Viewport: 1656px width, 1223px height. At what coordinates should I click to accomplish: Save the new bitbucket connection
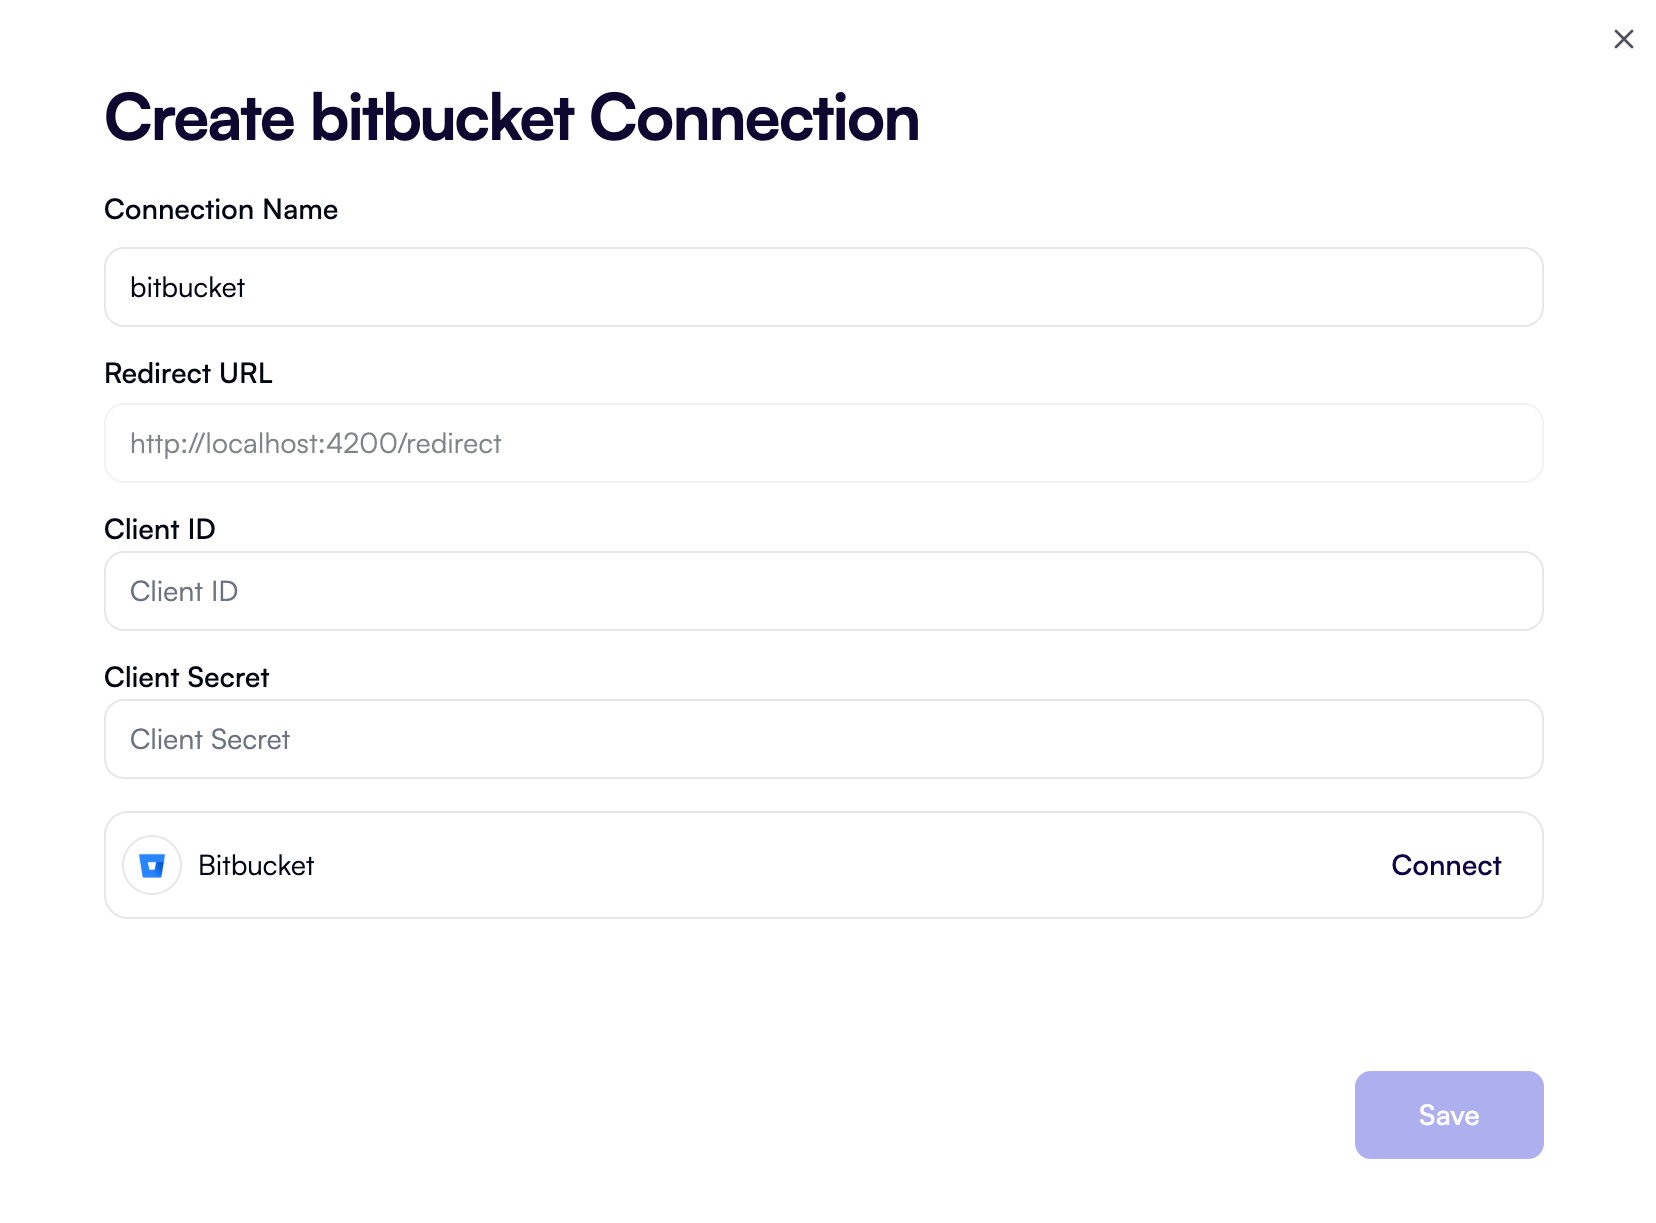click(x=1448, y=1114)
